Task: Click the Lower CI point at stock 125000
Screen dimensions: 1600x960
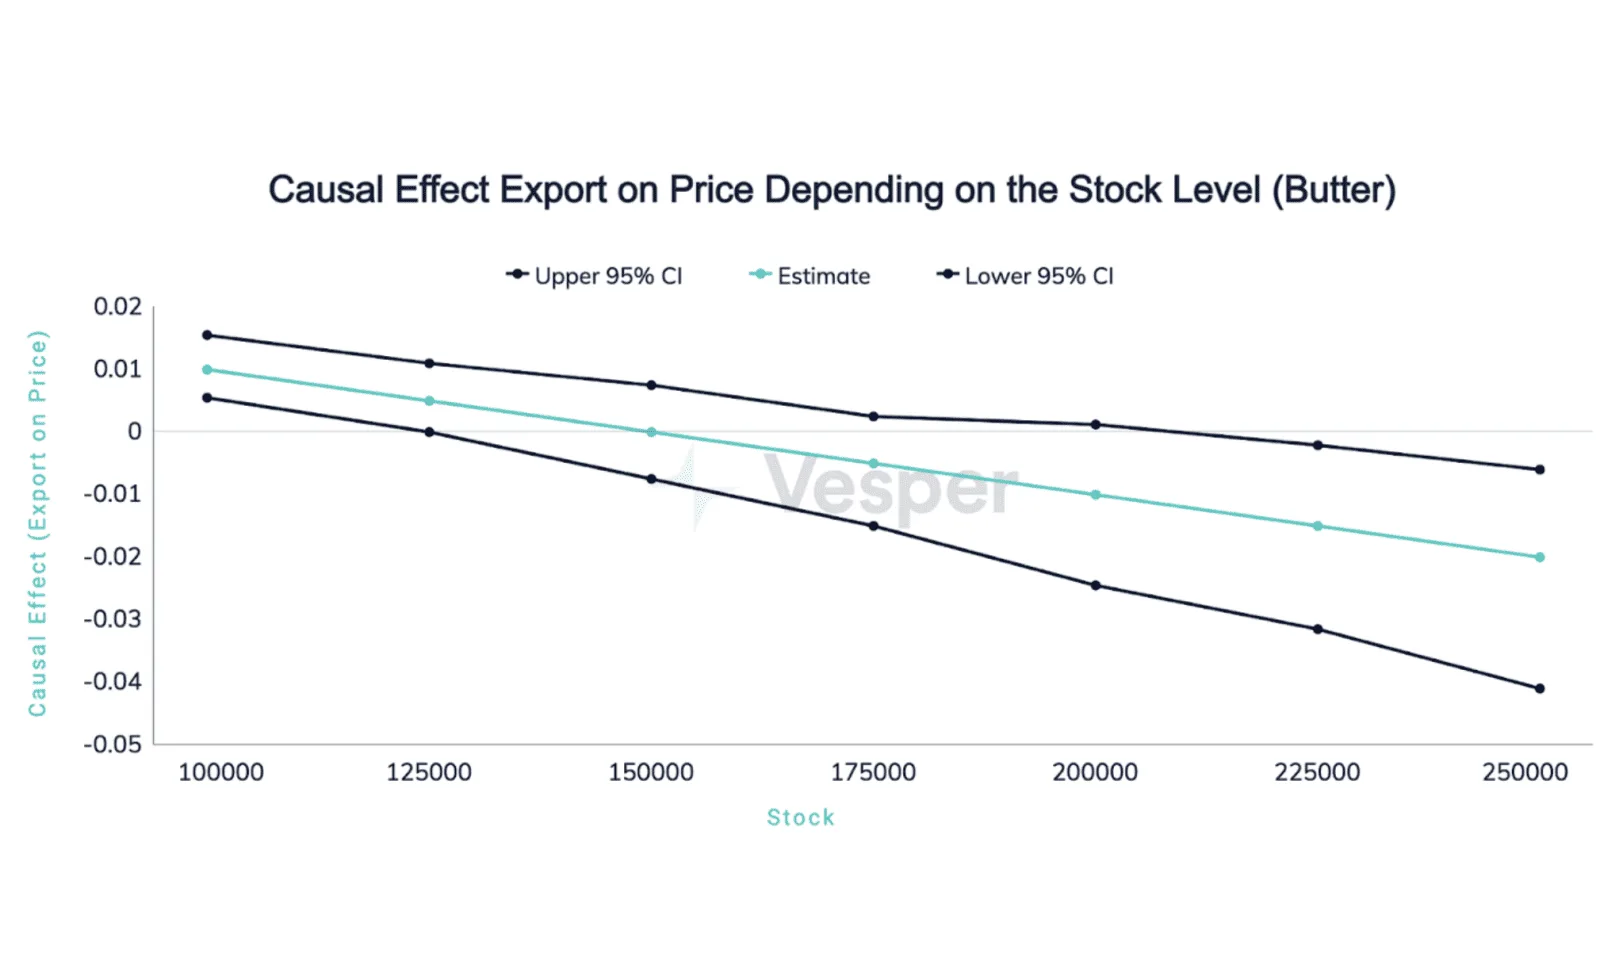Action: [429, 432]
